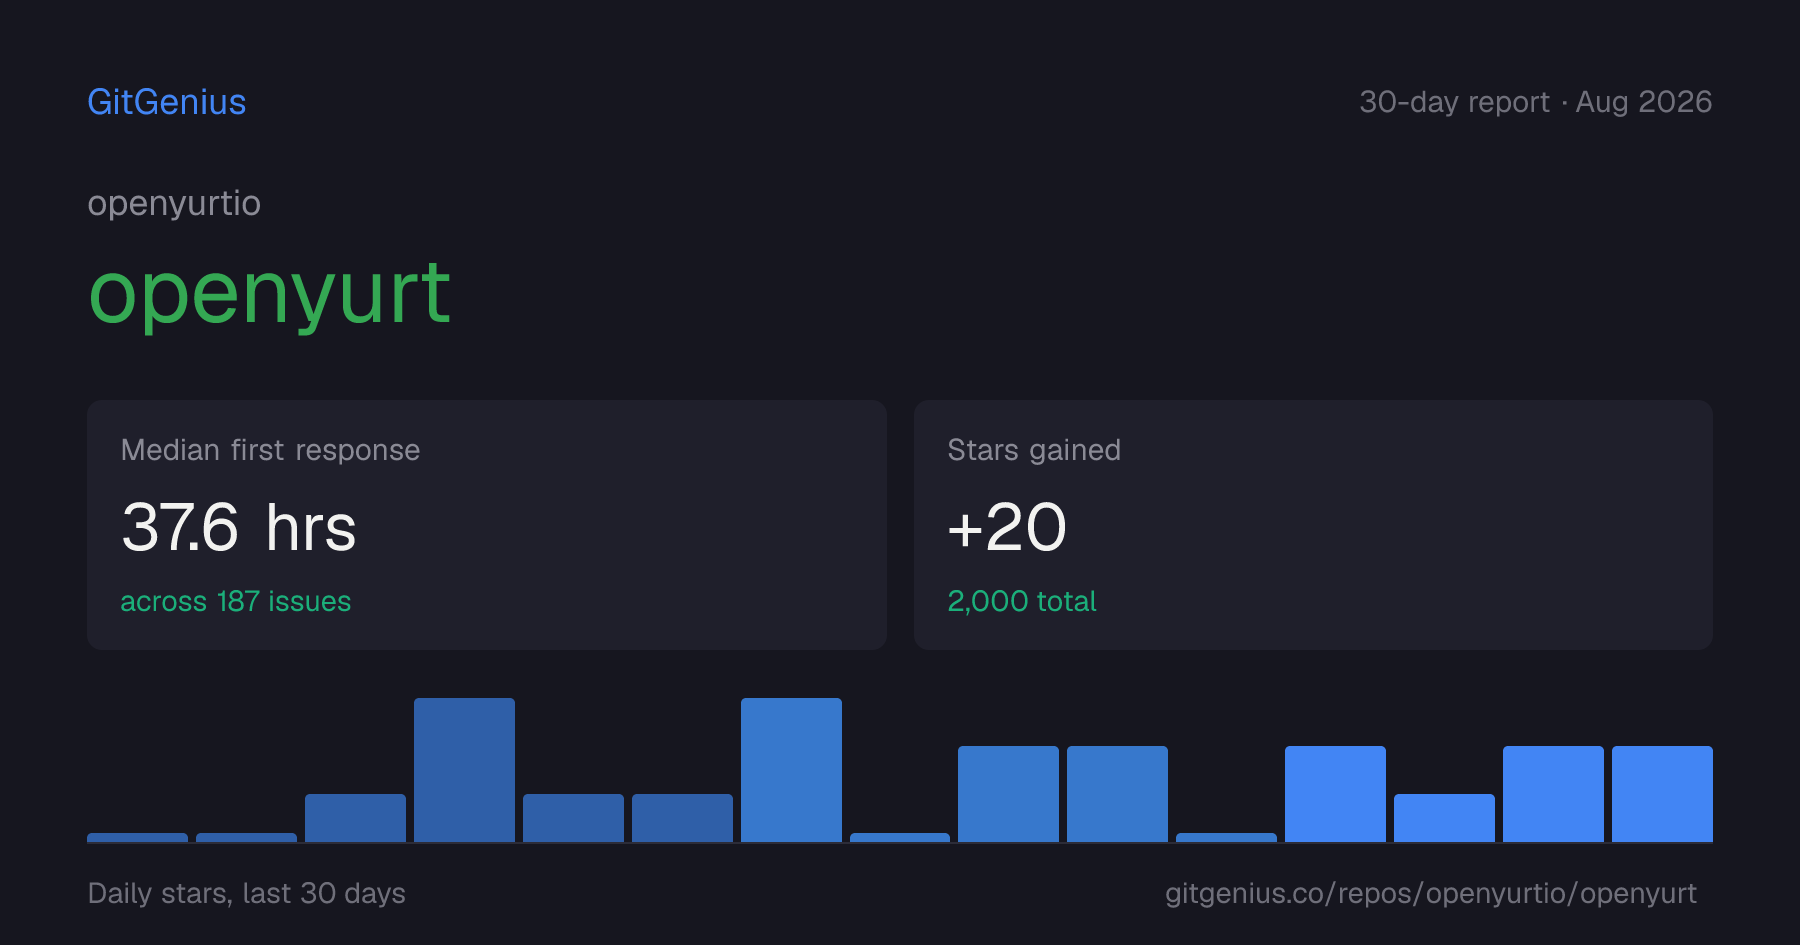This screenshot has height=945, width=1800.
Task: Click the first tiny bar in chart
Action: pos(137,837)
